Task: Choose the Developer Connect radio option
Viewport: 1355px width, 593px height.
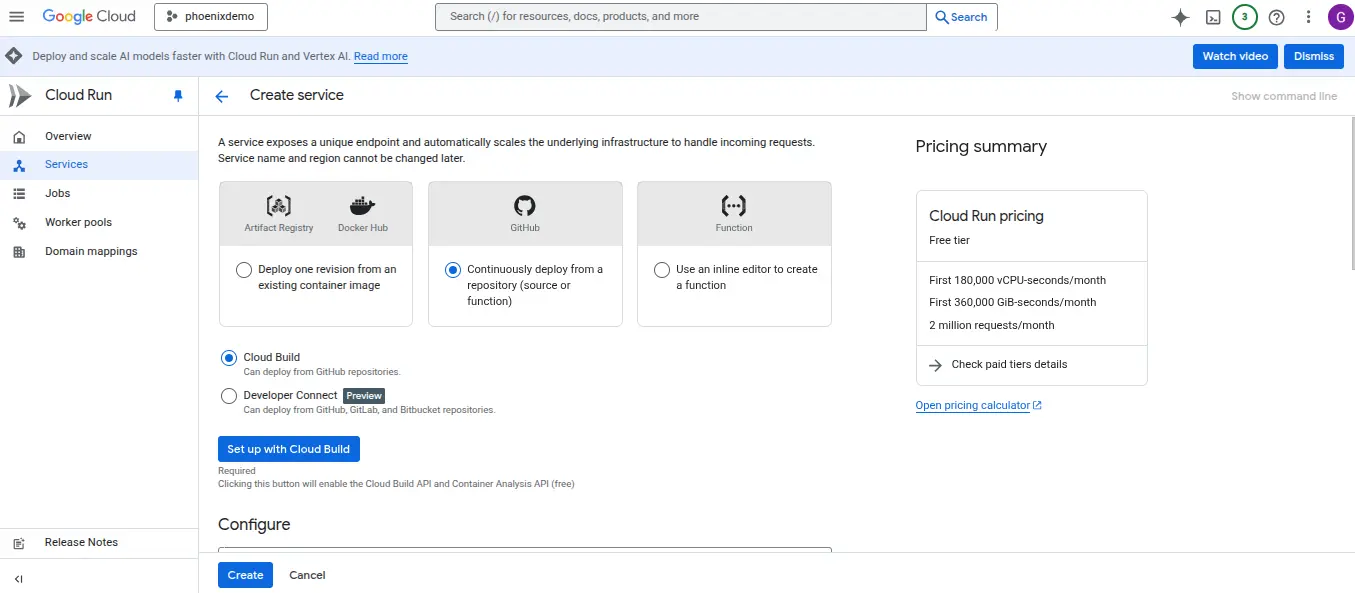Action: [x=229, y=396]
